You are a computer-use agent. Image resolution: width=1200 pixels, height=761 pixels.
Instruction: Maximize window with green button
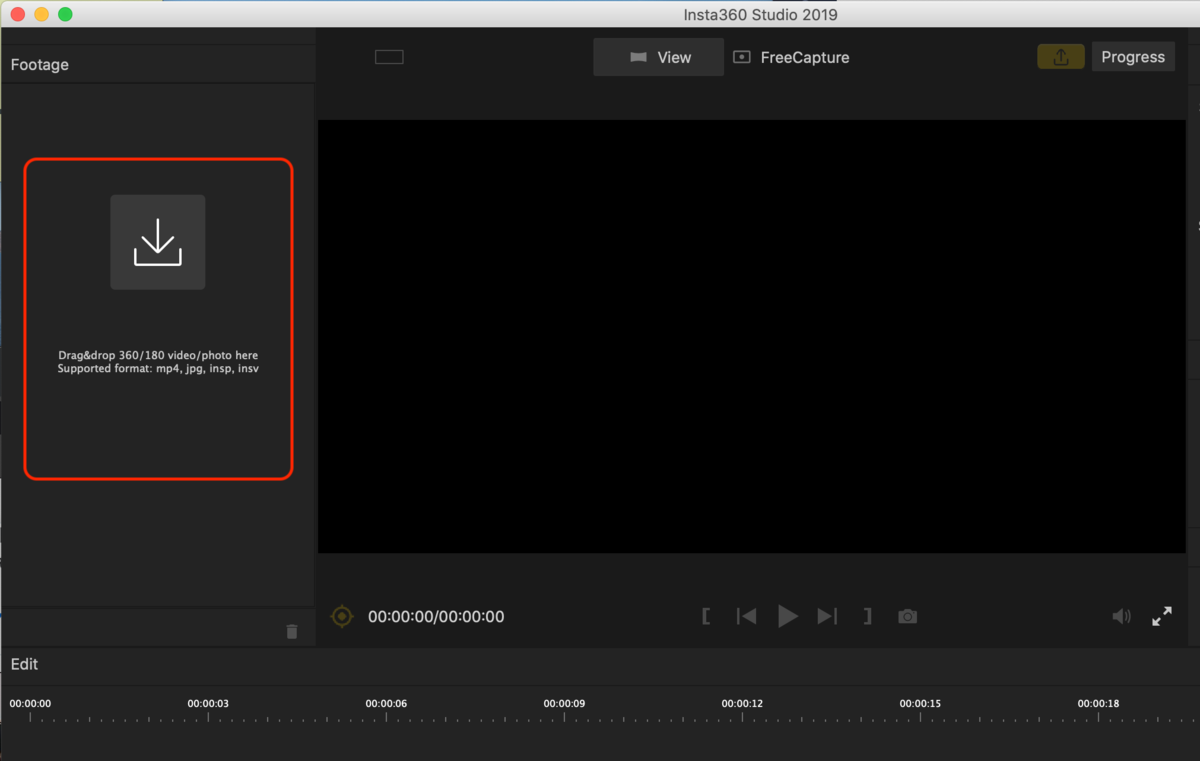pyautogui.click(x=65, y=14)
